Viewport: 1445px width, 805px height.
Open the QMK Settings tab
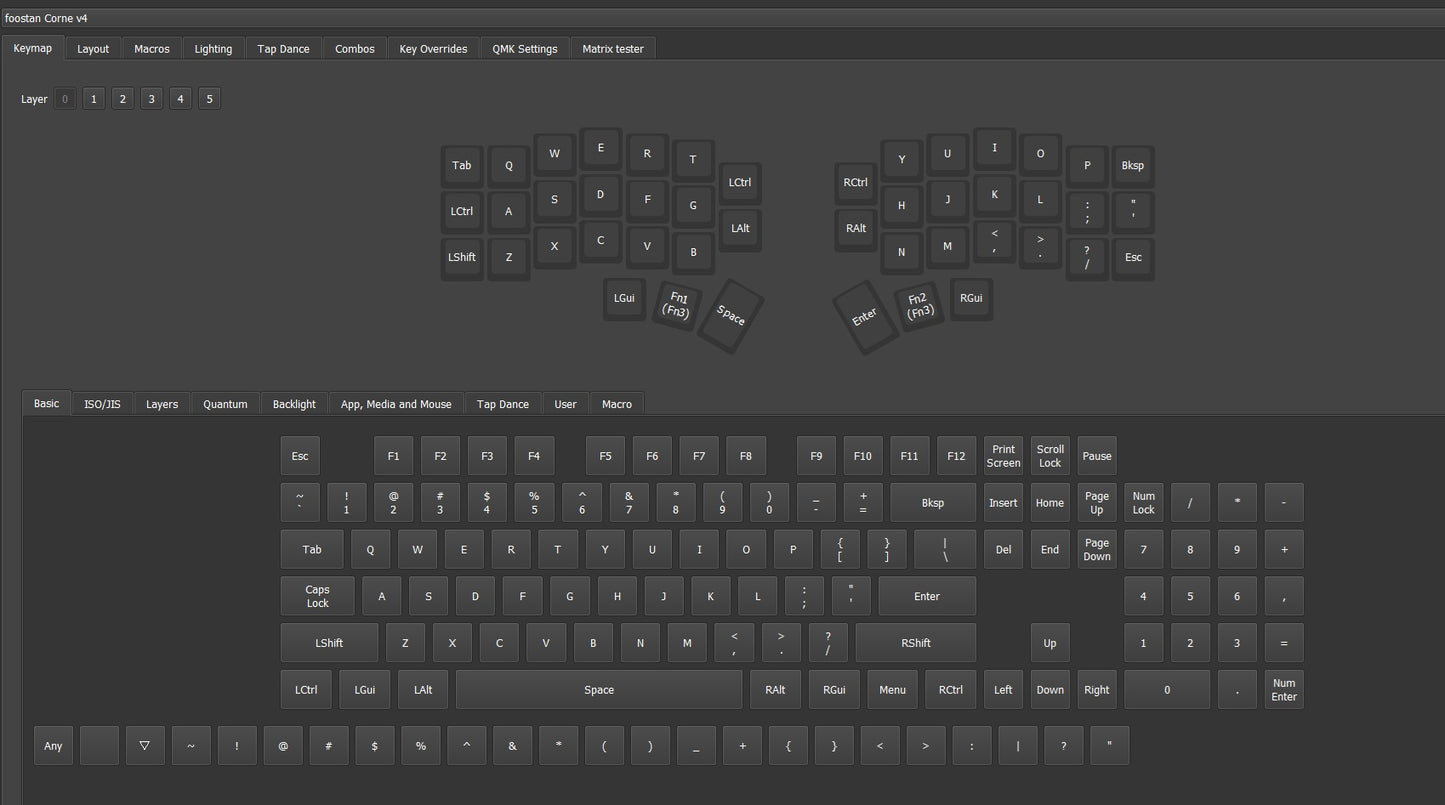[524, 48]
